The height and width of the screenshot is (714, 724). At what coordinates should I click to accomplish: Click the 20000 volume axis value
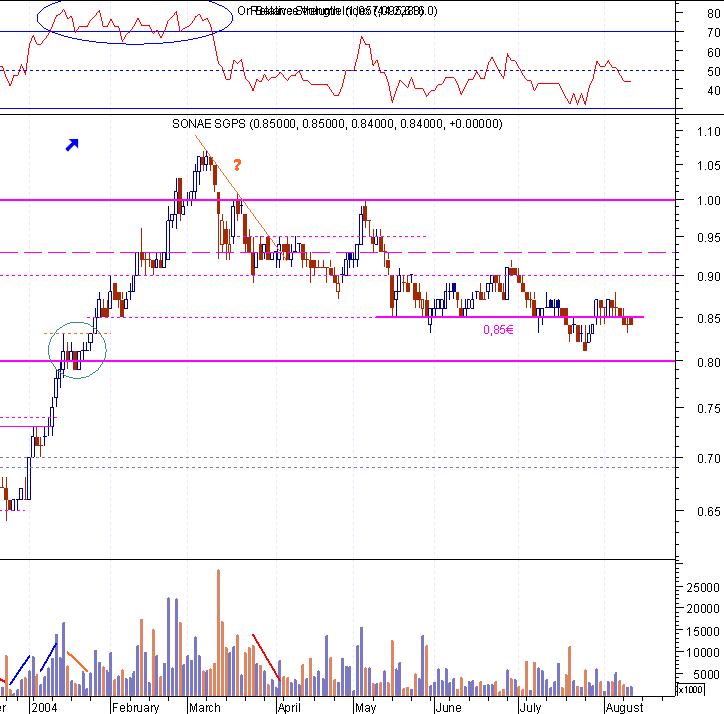pyautogui.click(x=703, y=609)
